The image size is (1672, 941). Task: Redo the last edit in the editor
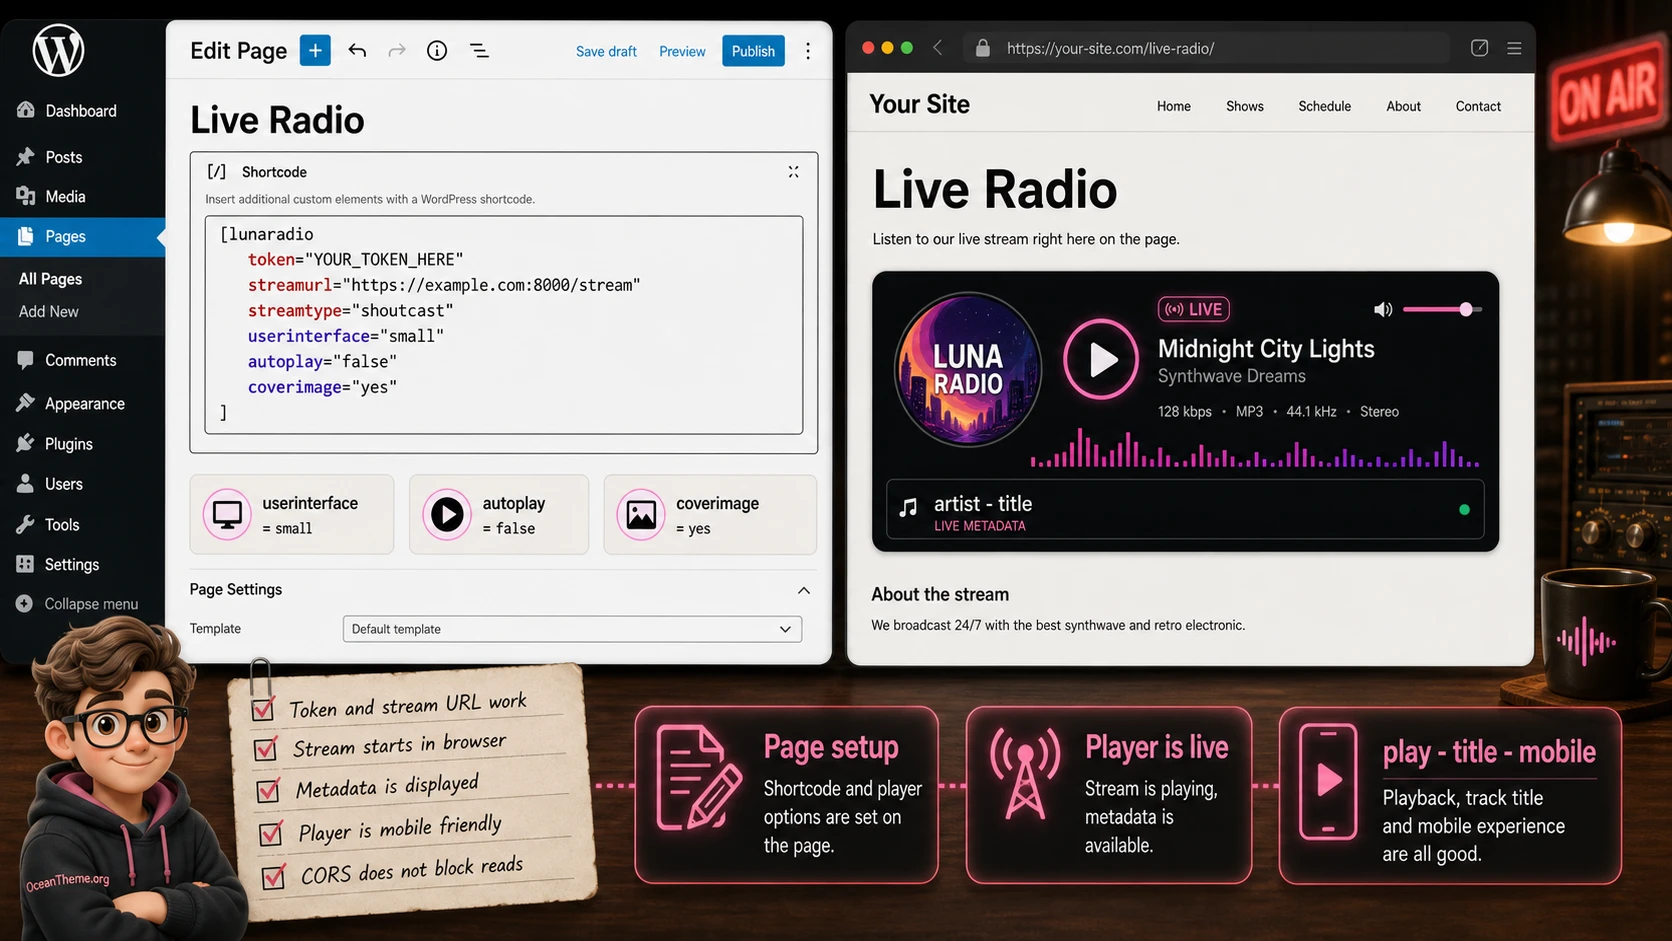point(397,50)
